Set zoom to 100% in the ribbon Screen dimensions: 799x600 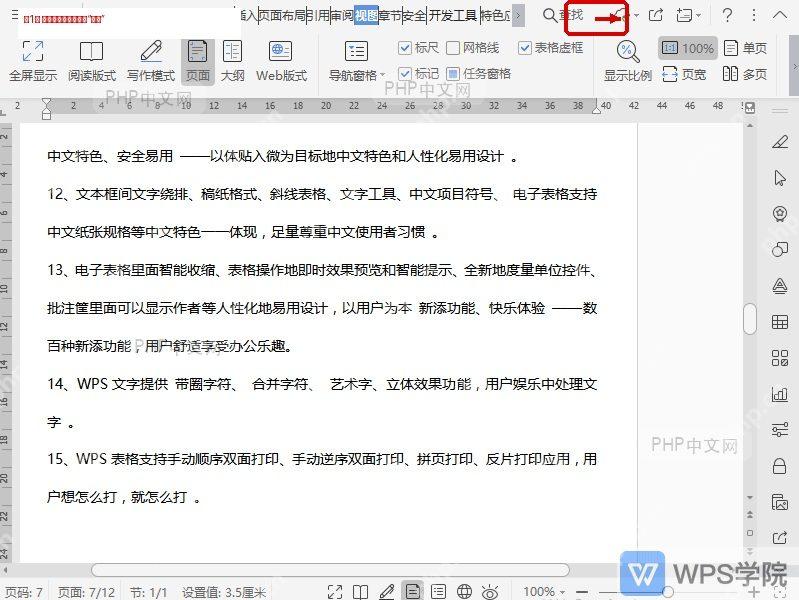click(687, 48)
